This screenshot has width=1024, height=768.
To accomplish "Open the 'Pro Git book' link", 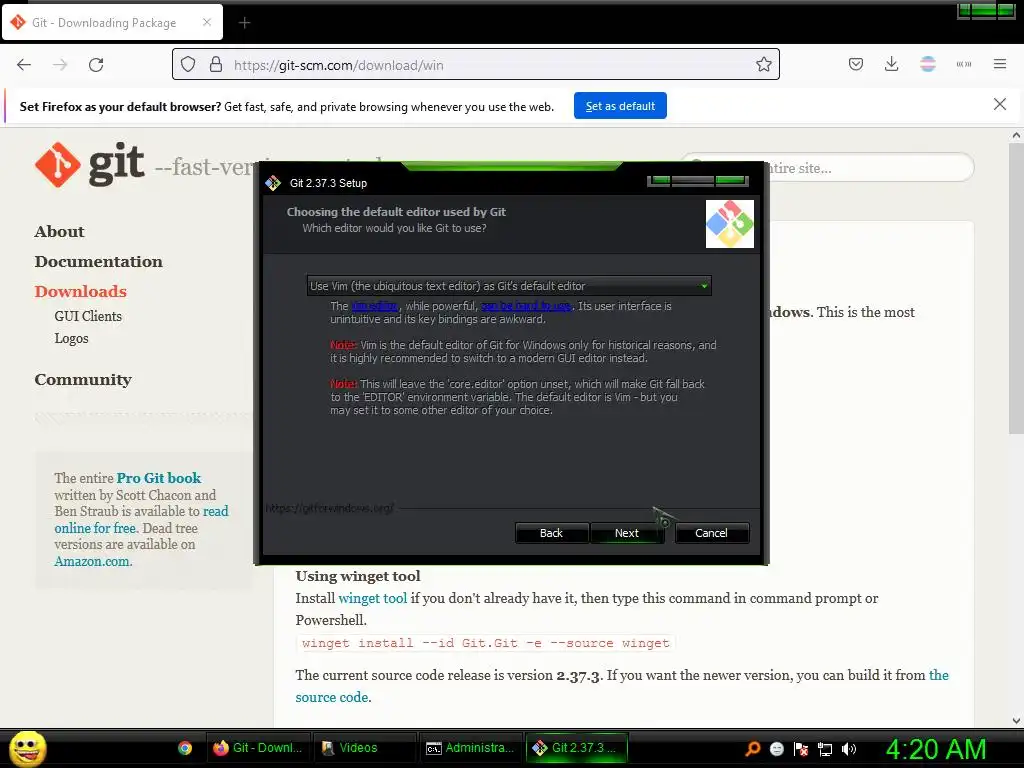I will coord(159,478).
